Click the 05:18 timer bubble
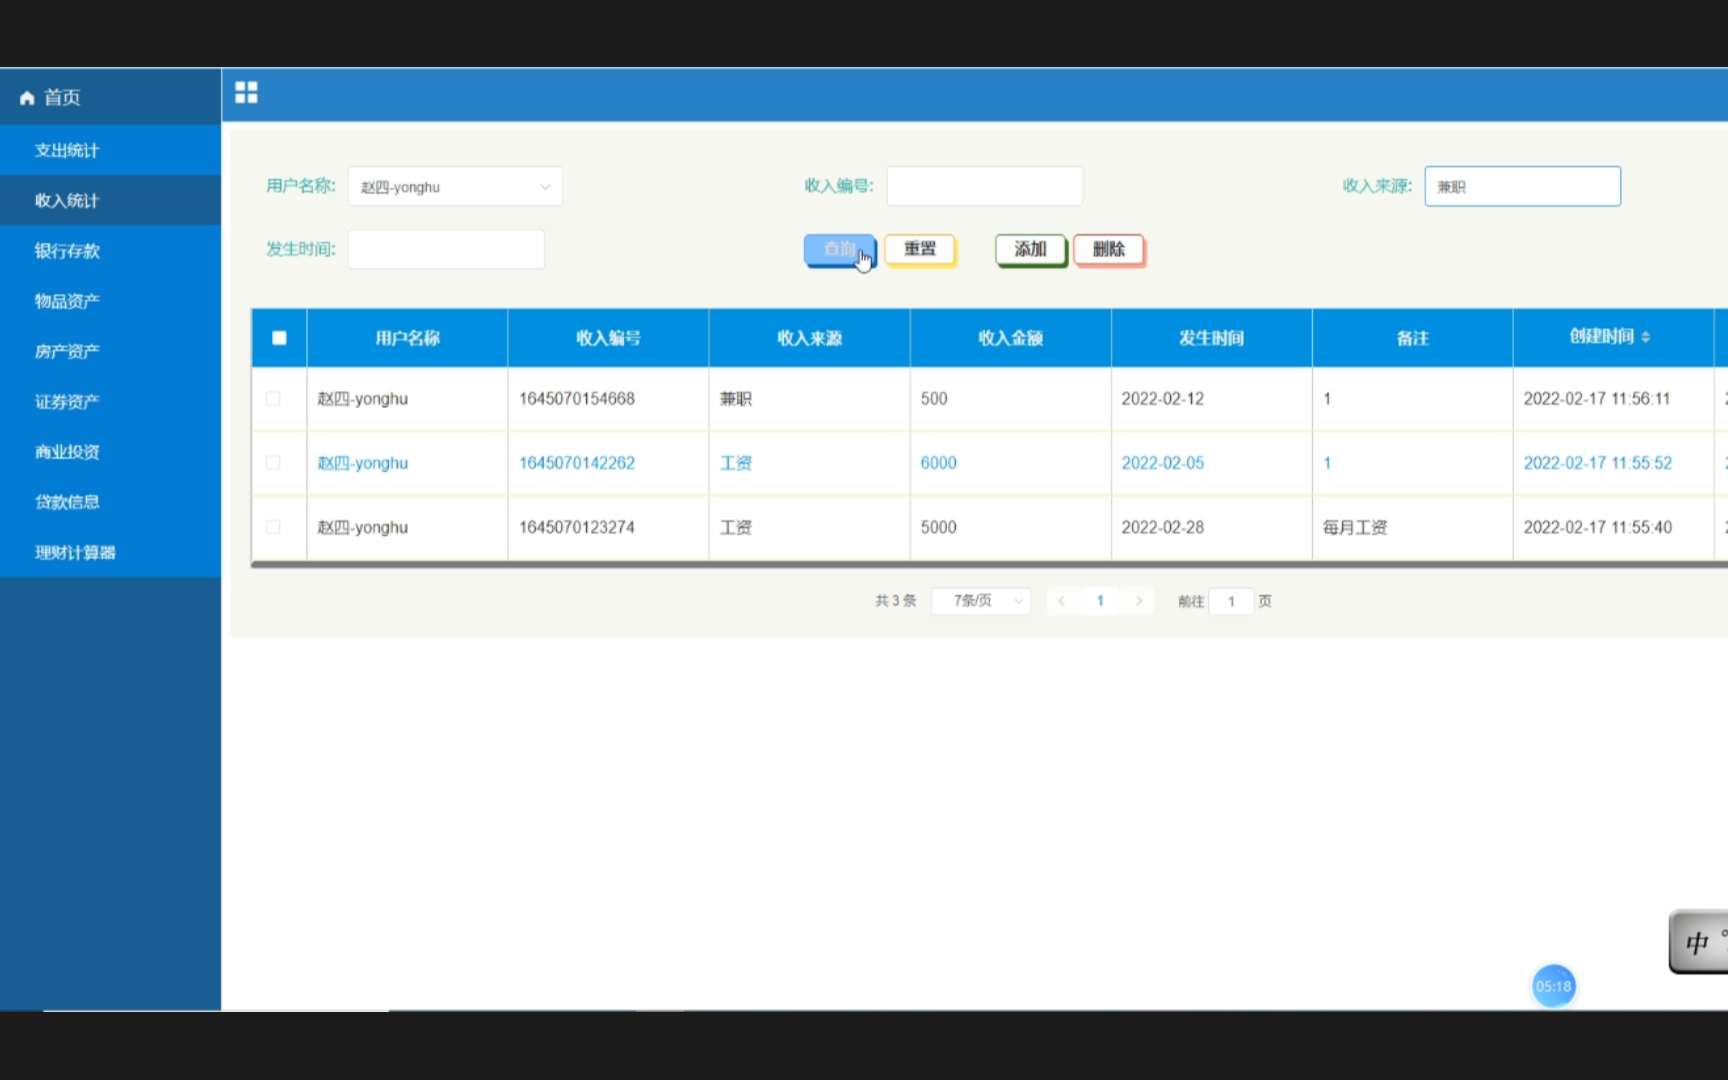 [x=1553, y=986]
